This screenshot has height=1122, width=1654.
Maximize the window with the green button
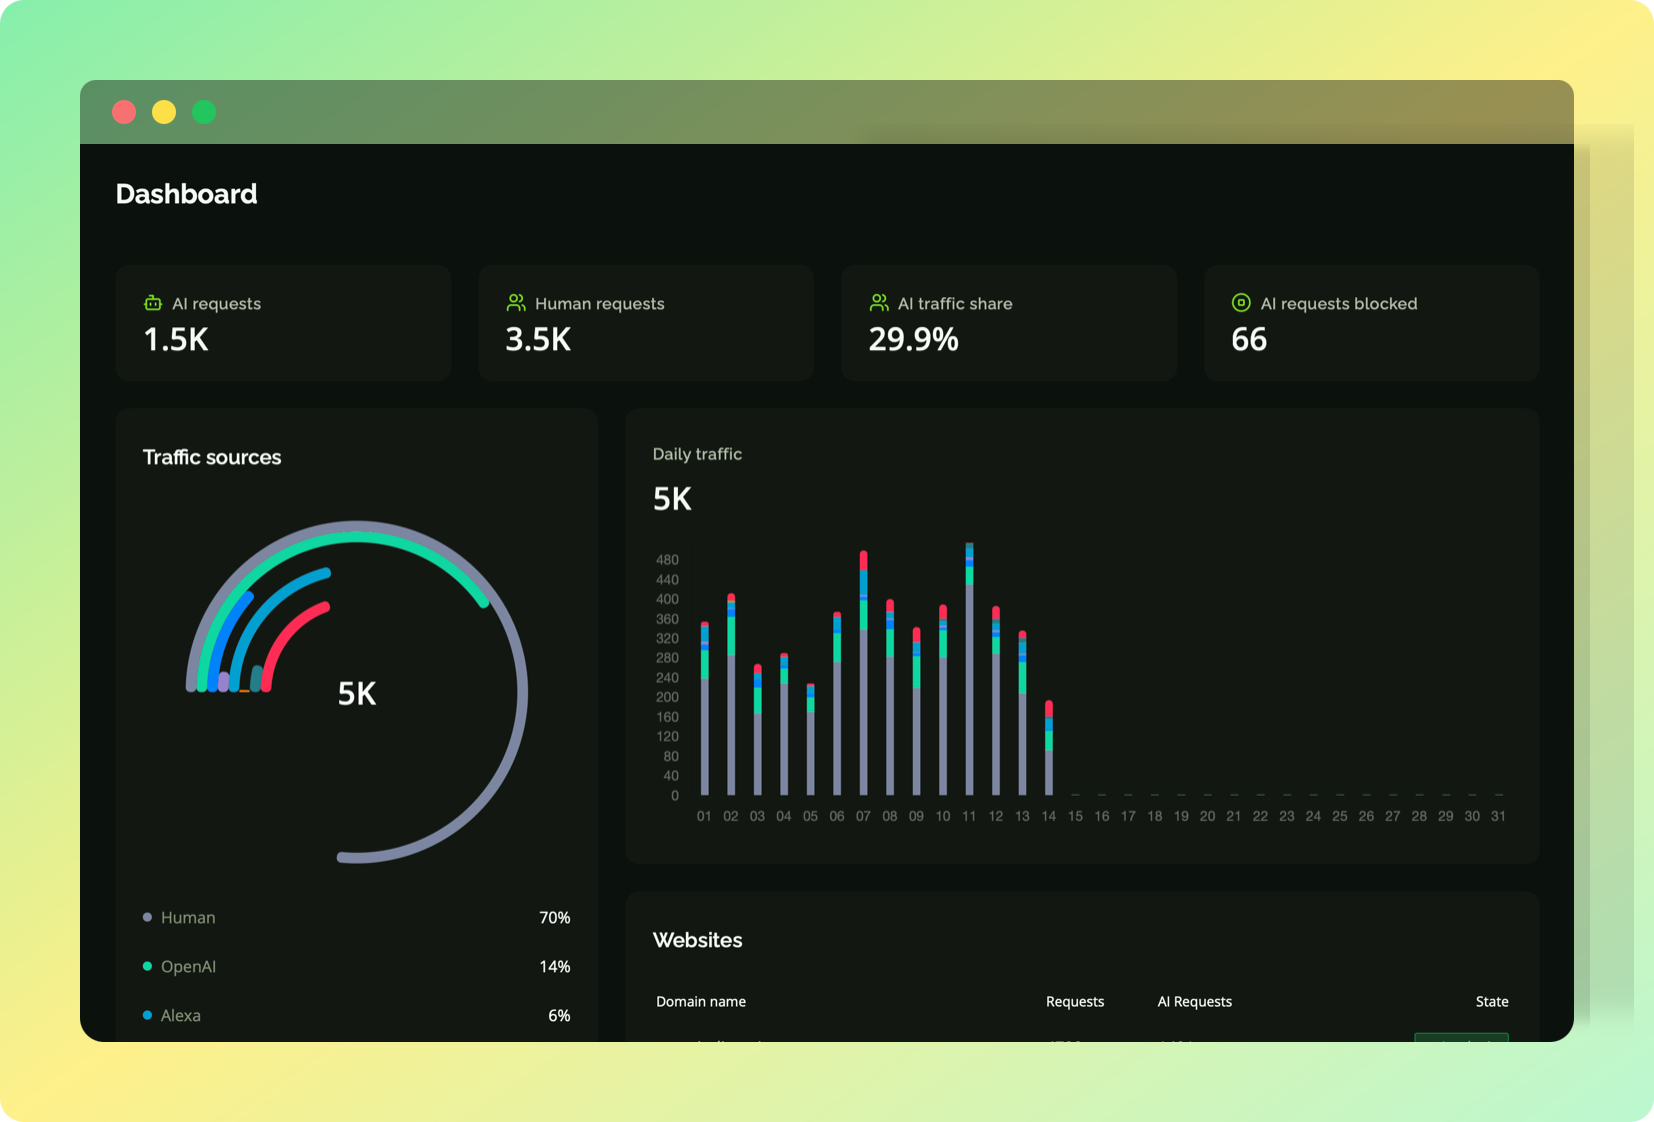[204, 112]
